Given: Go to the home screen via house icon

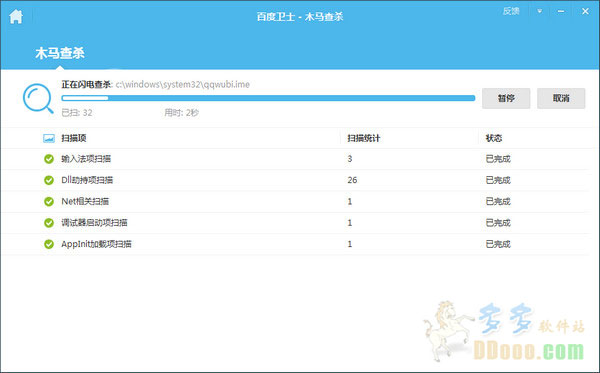Looking at the screenshot, I should point(16,16).
